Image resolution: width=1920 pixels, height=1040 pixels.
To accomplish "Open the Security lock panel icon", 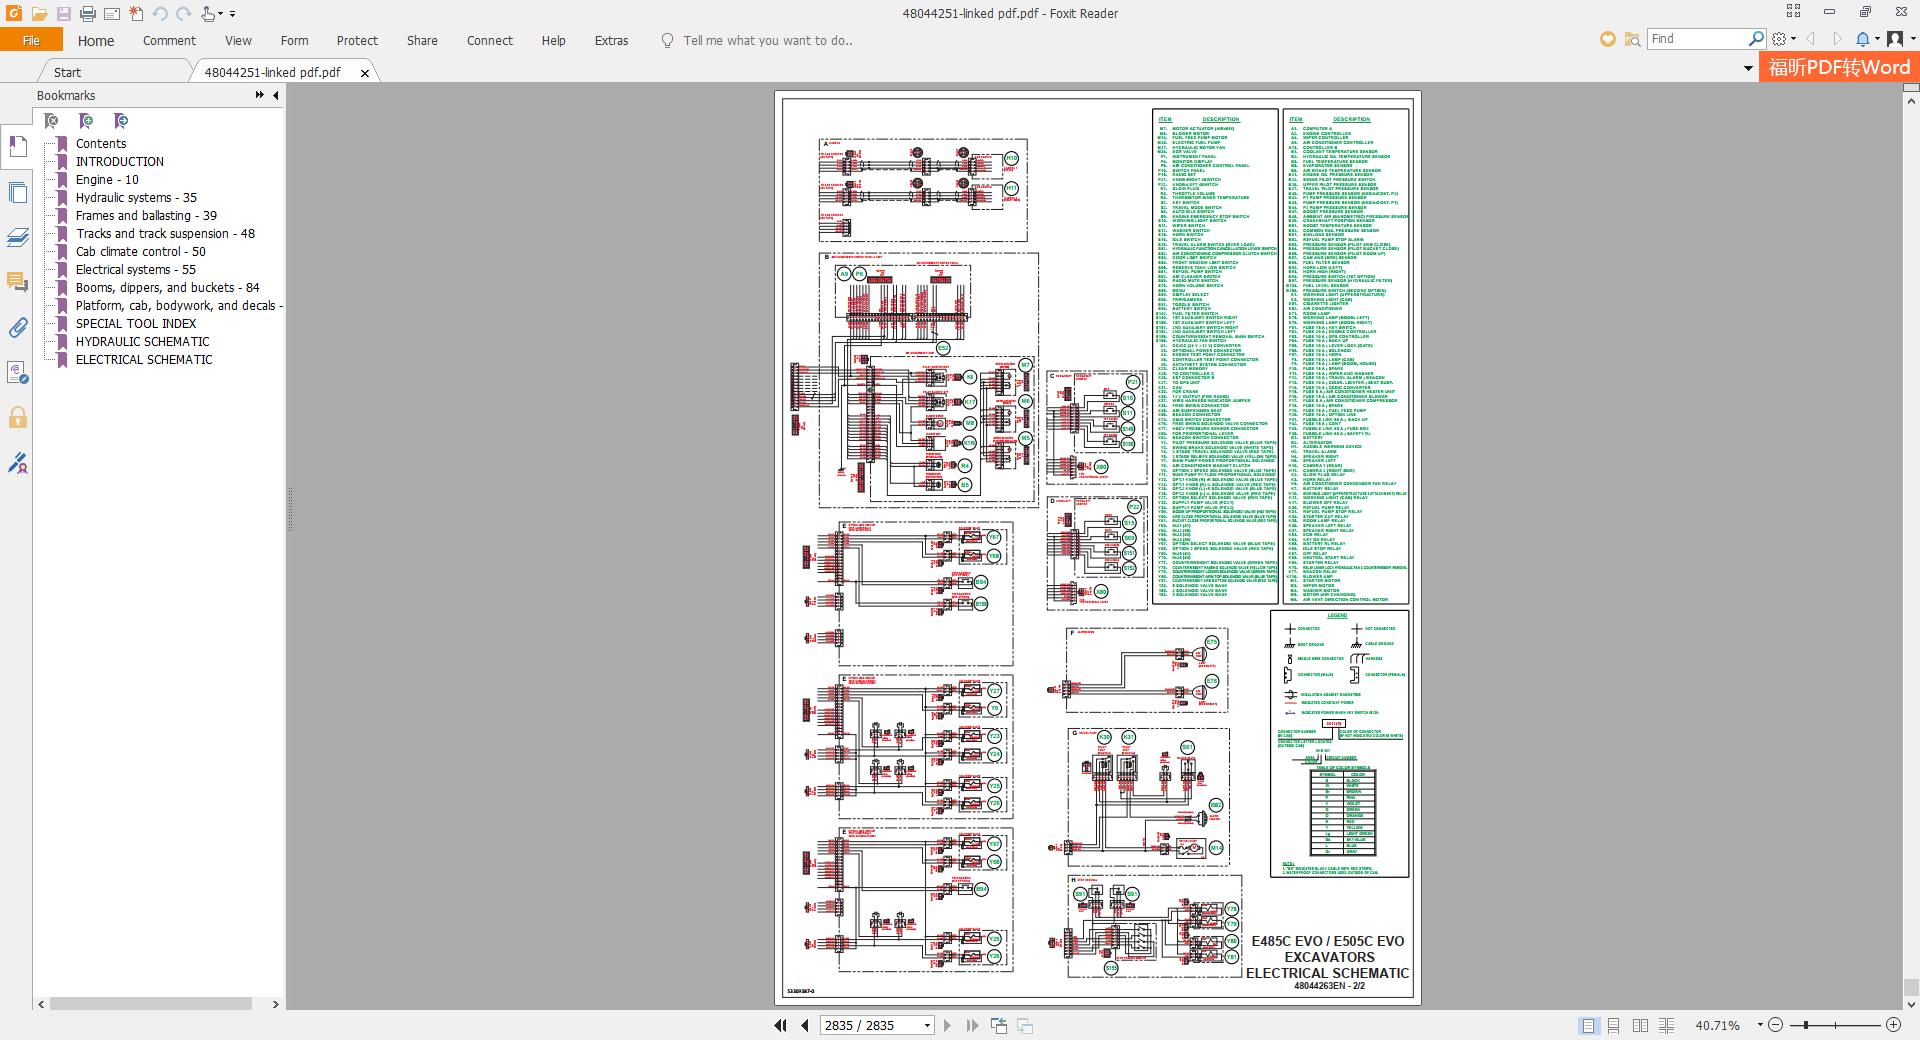I will pyautogui.click(x=17, y=418).
